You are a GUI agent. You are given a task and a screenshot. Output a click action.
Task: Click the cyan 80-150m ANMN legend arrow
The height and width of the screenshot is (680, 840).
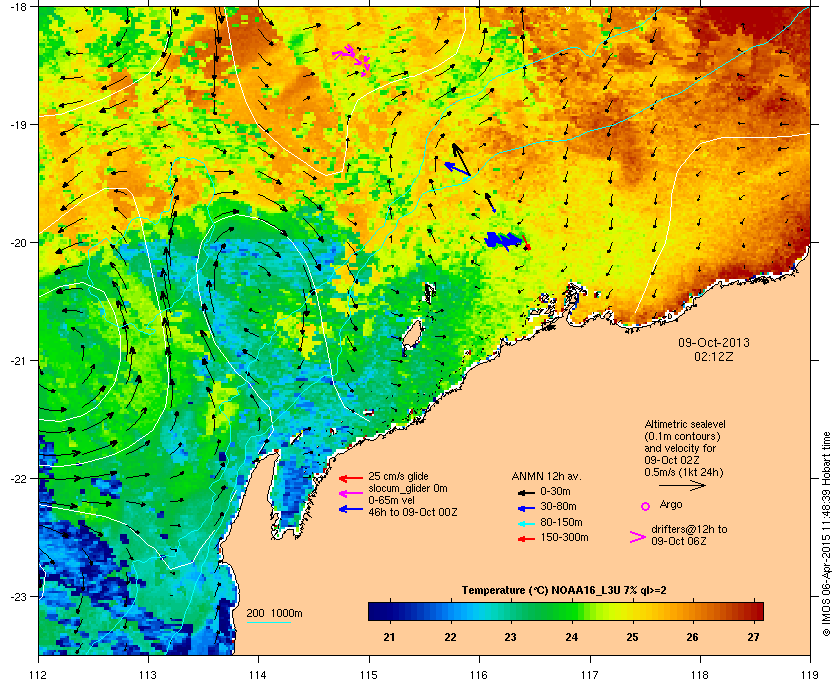coord(526,524)
